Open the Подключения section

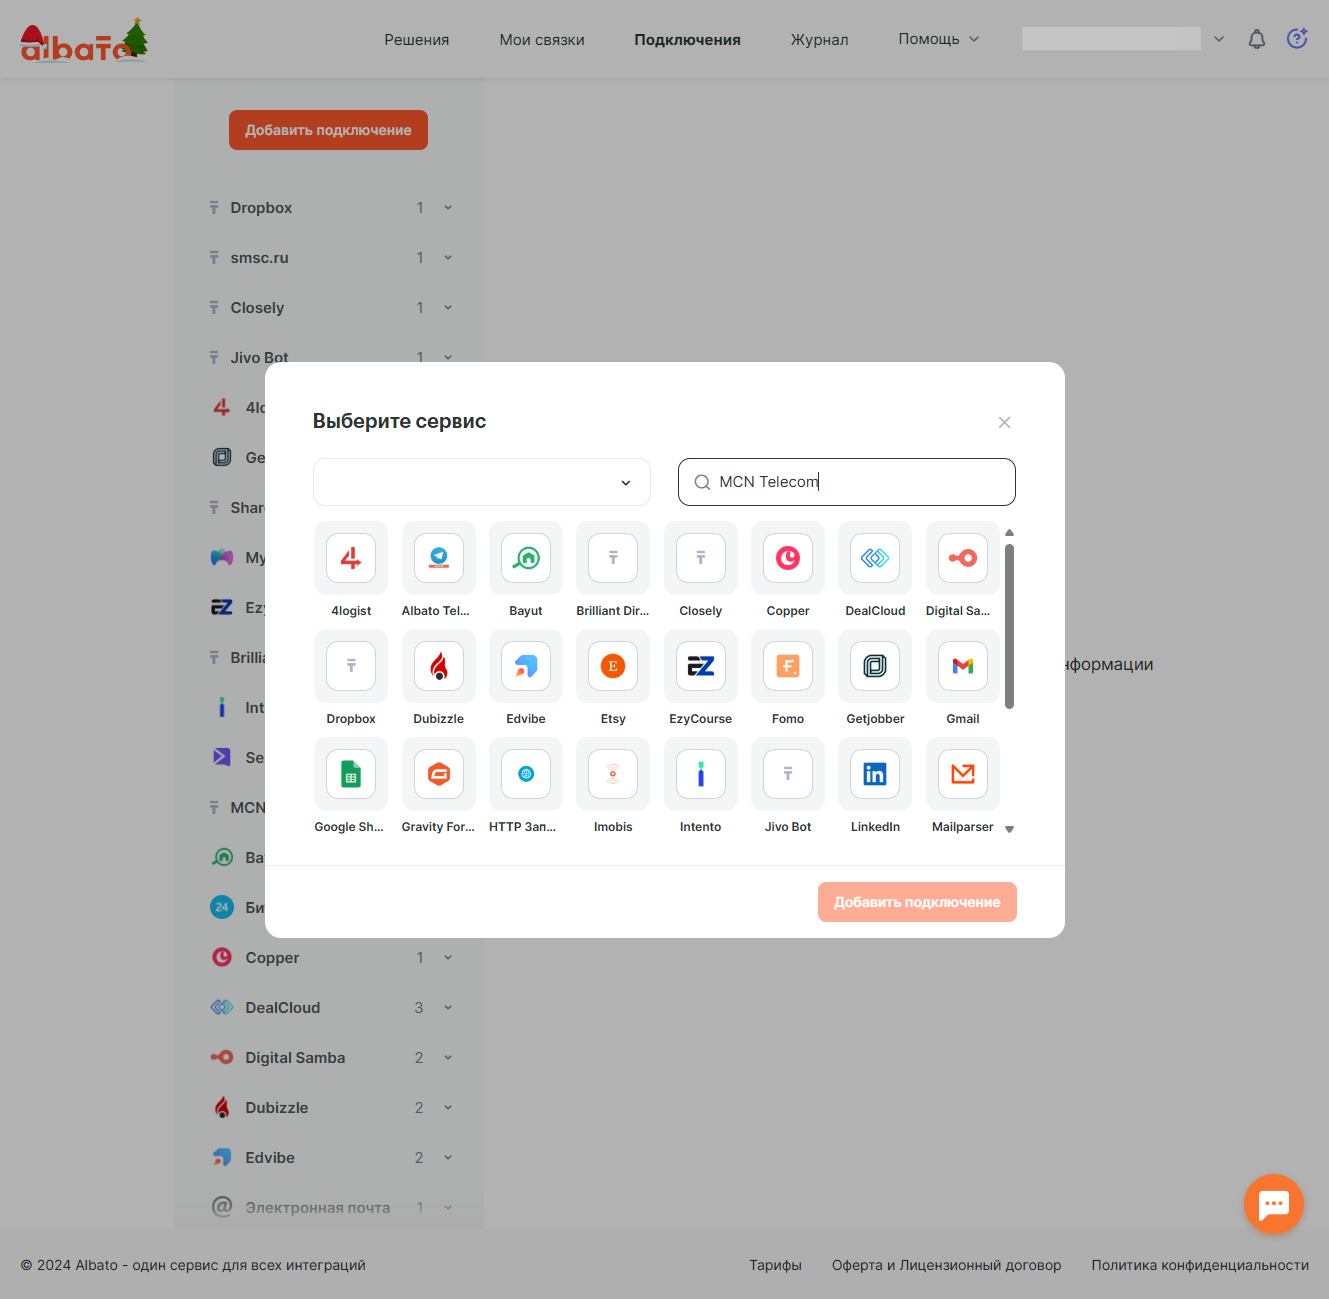(x=687, y=40)
